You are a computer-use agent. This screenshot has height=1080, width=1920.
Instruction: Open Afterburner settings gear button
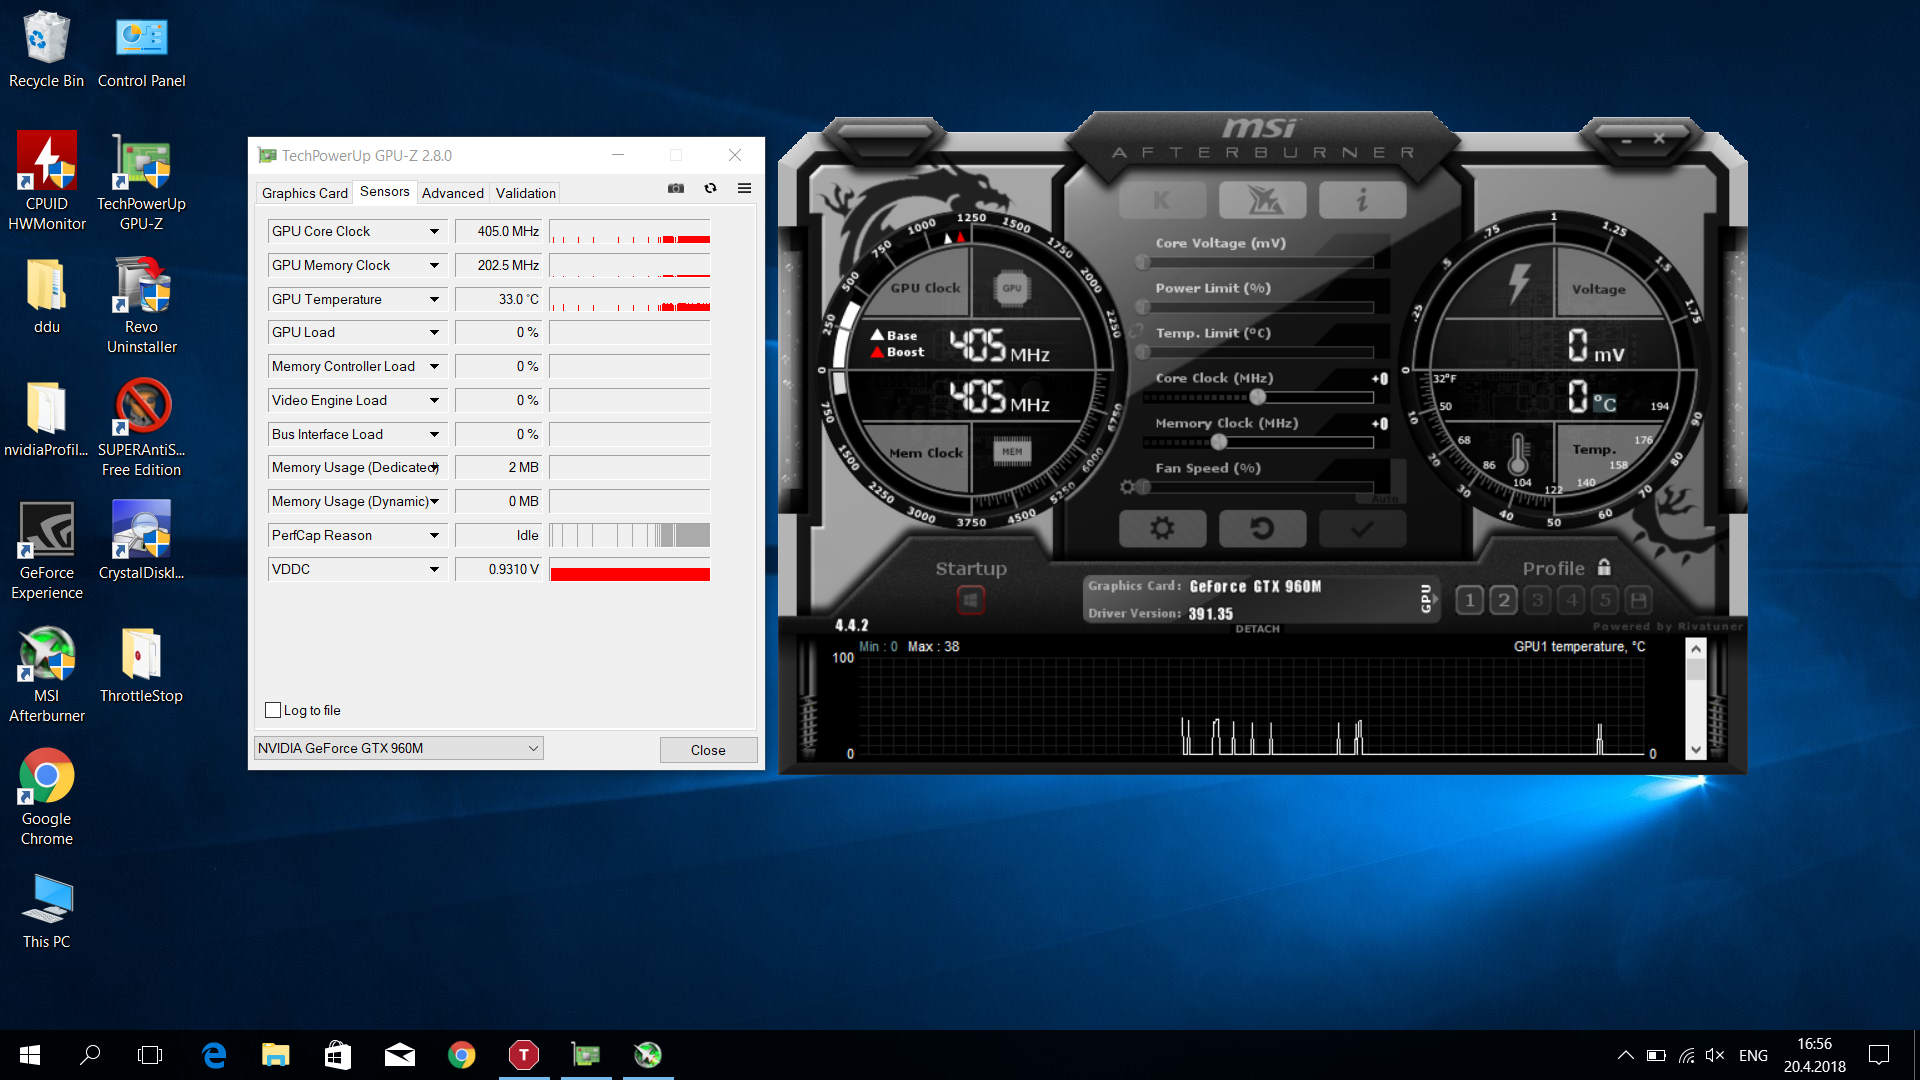pyautogui.click(x=1162, y=528)
